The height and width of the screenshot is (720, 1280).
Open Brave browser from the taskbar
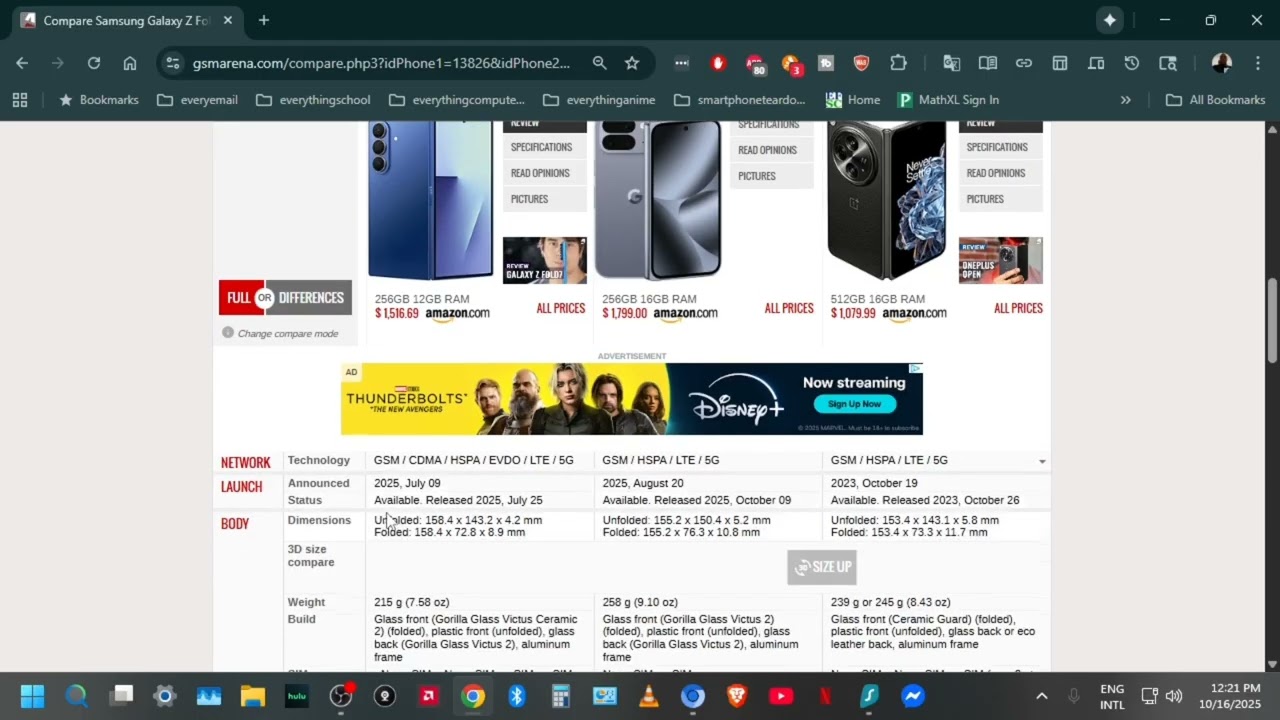[x=737, y=696]
